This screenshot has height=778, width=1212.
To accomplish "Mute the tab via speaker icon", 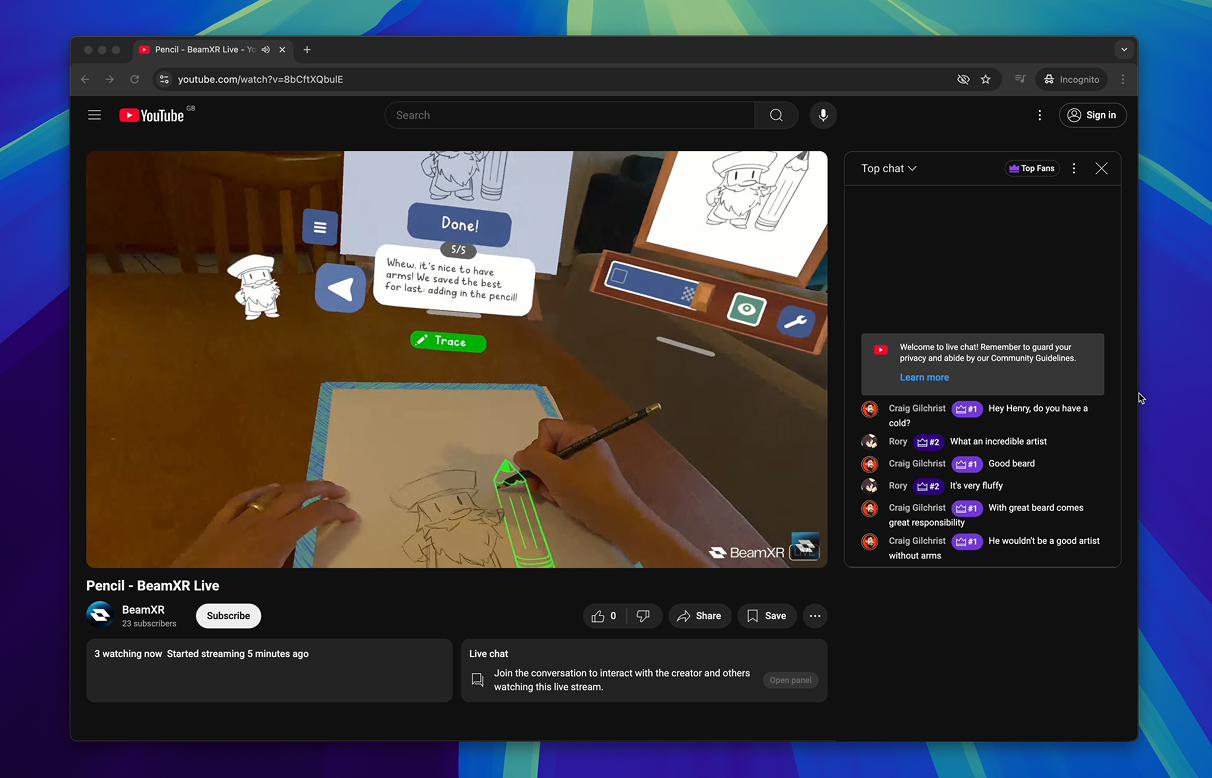I will (266, 50).
